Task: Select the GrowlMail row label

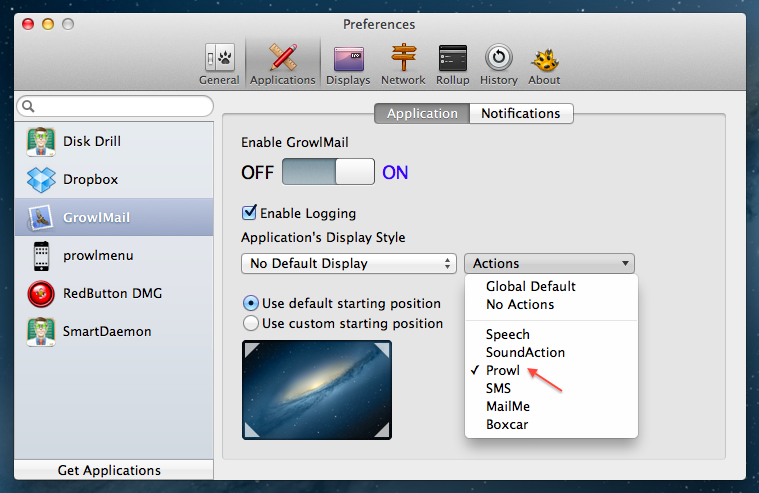Action: pos(96,217)
